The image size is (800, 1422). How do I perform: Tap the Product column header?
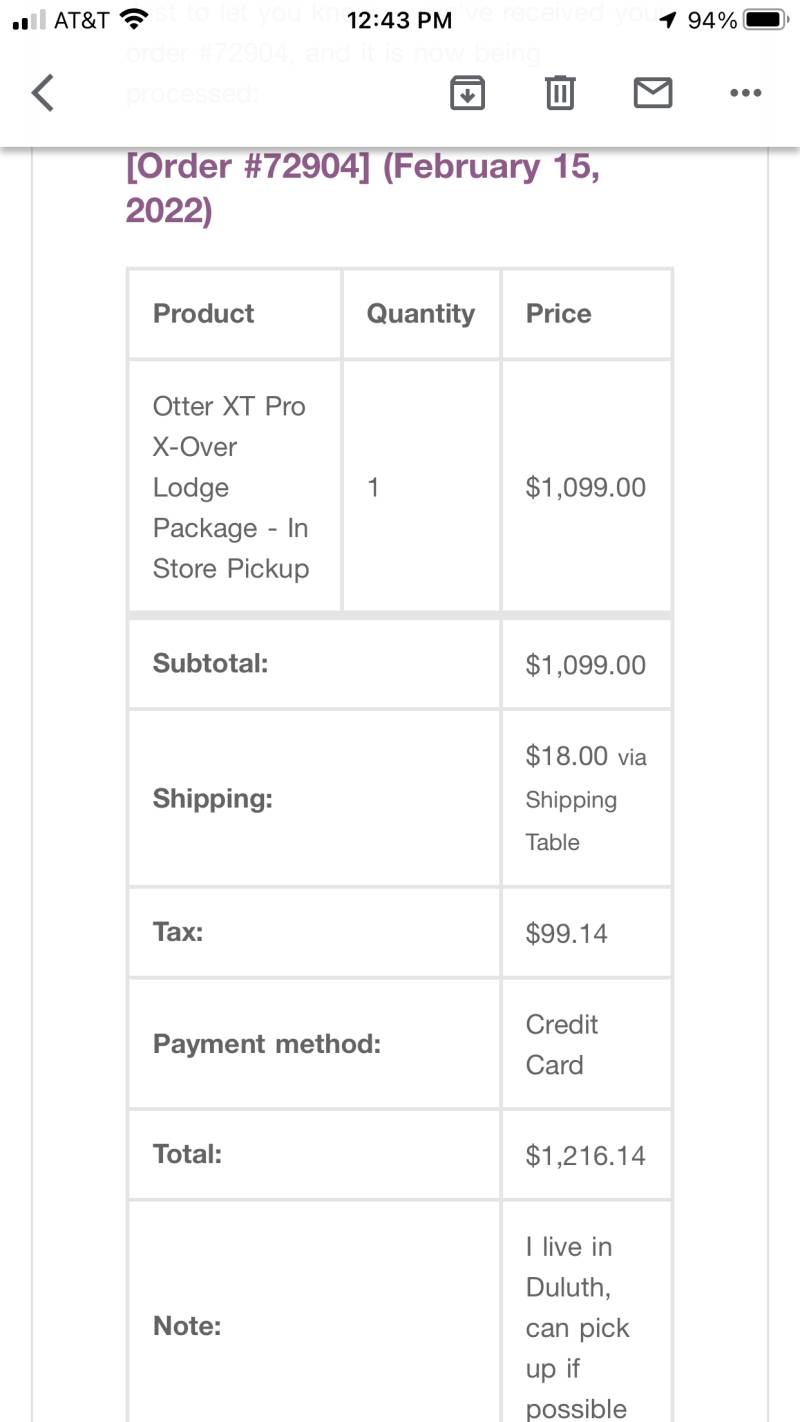tap(203, 313)
